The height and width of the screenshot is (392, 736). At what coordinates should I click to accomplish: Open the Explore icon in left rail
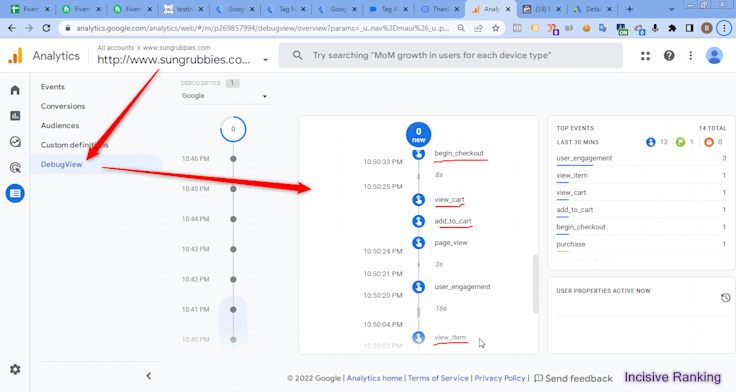15,142
